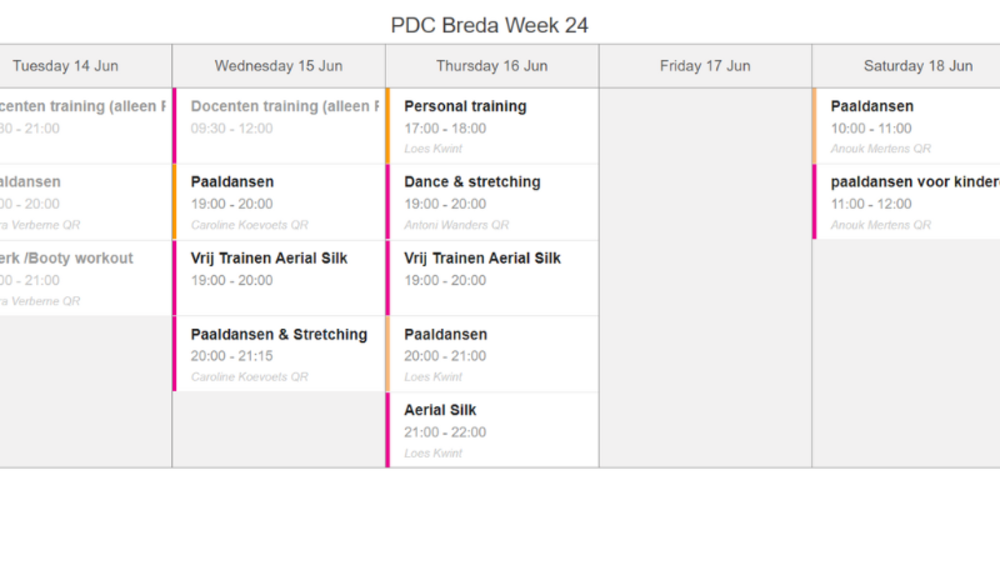The height and width of the screenshot is (565, 1000).
Task: Click the PDC Breda Week 24 title
Action: (489, 26)
